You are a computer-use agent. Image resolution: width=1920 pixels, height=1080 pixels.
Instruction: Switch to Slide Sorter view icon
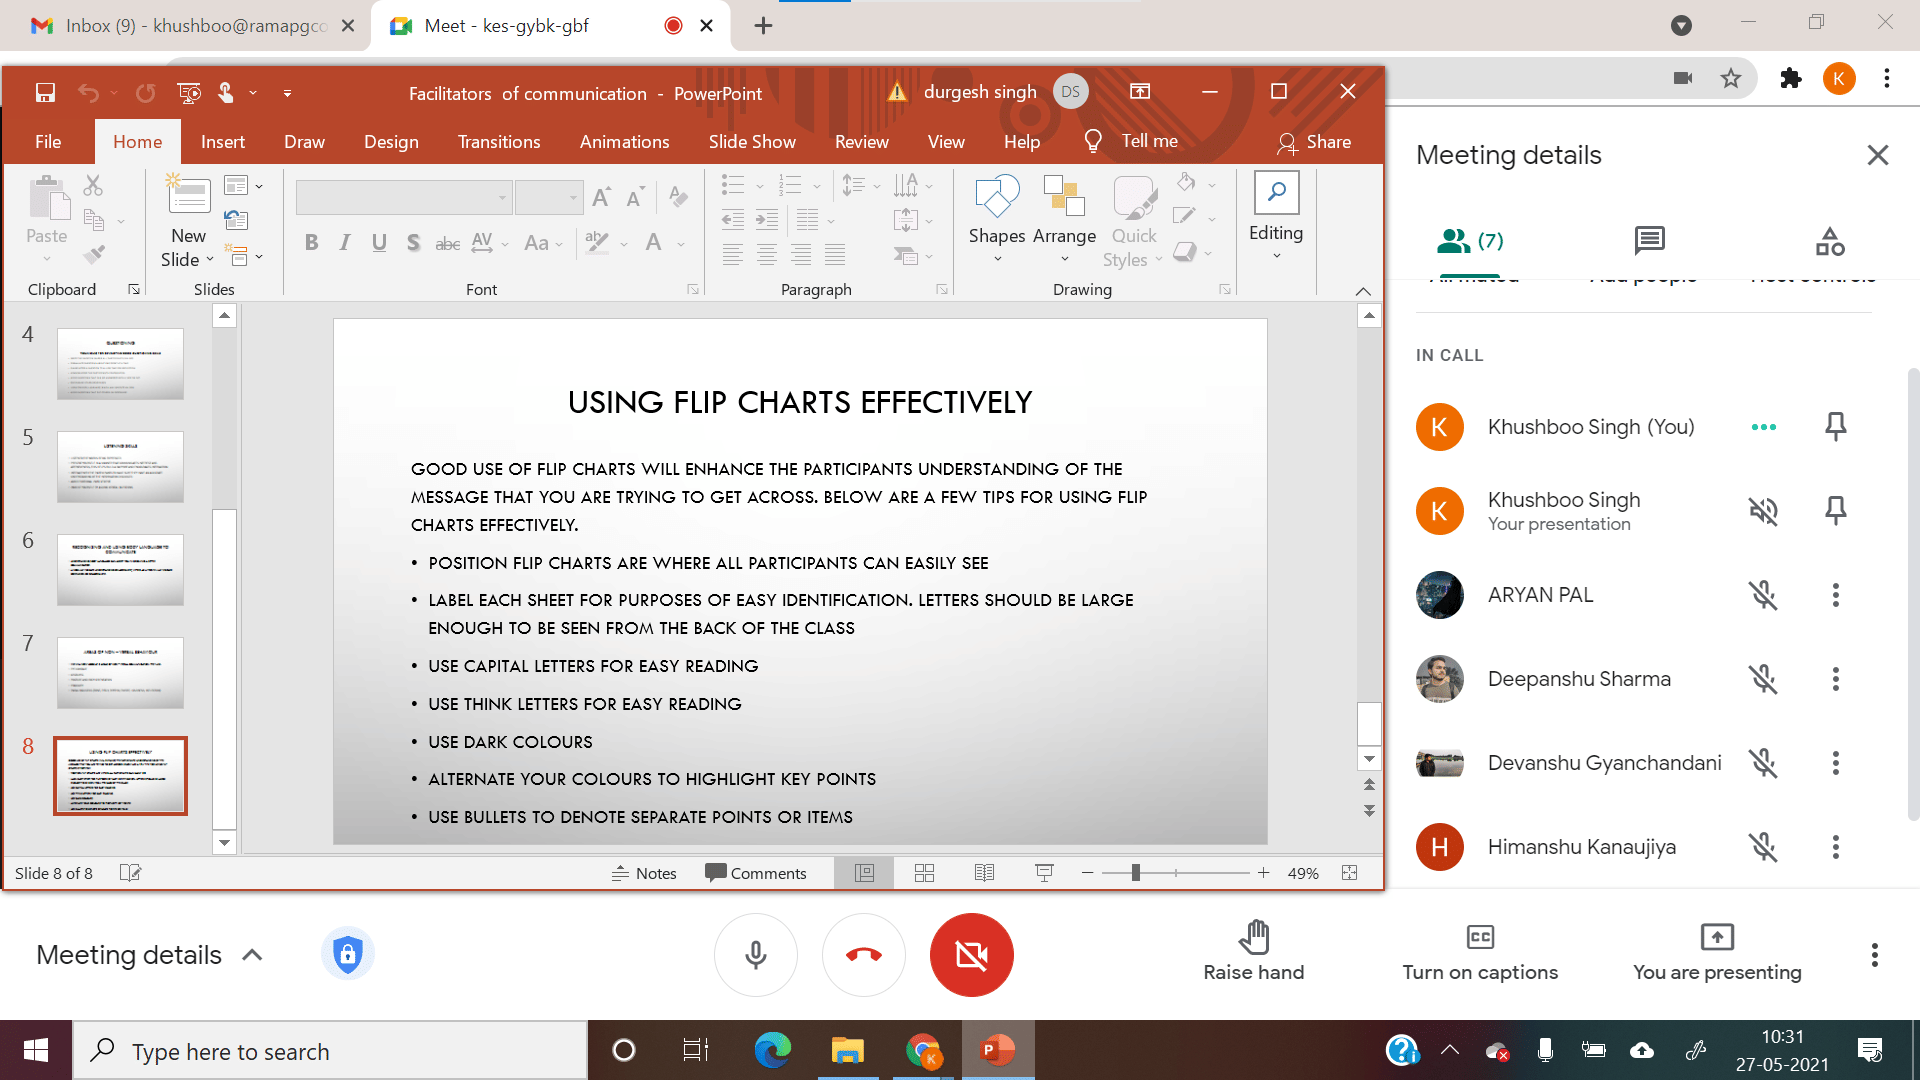pyautogui.click(x=924, y=873)
